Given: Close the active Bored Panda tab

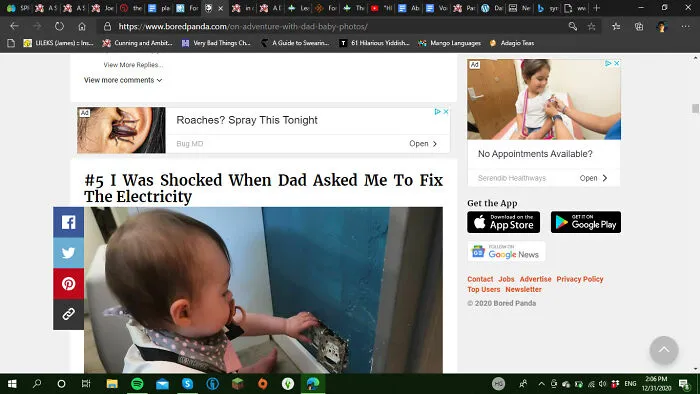Looking at the screenshot, I should click(220, 8).
